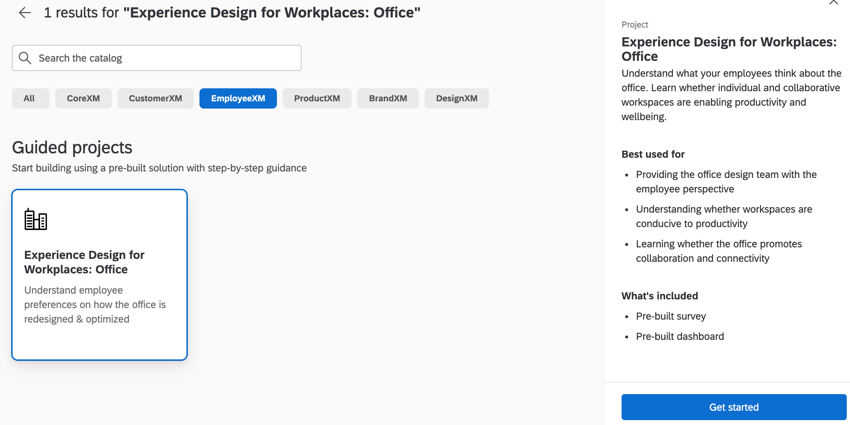850x425 pixels.
Task: Click the magnifier icon in the catalog search
Action: [x=25, y=58]
